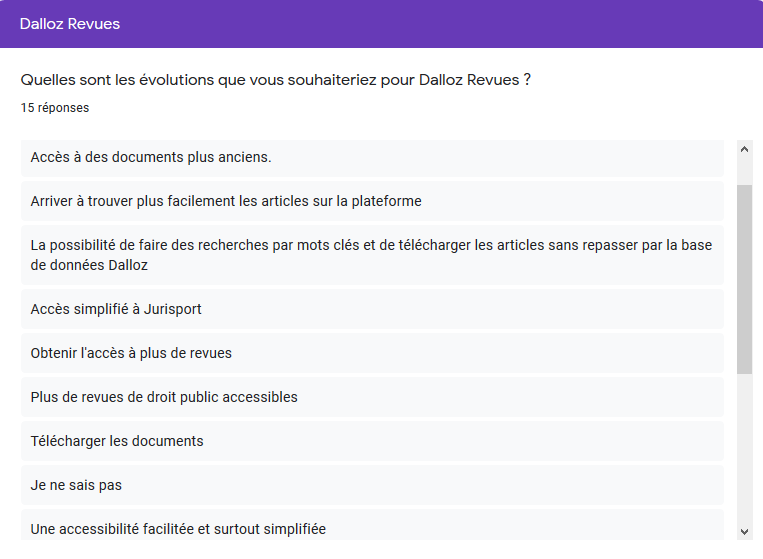The width and height of the screenshot is (763, 559).
Task: Click the 'Accès simplifié à Jurisport' response
Action: tap(116, 310)
